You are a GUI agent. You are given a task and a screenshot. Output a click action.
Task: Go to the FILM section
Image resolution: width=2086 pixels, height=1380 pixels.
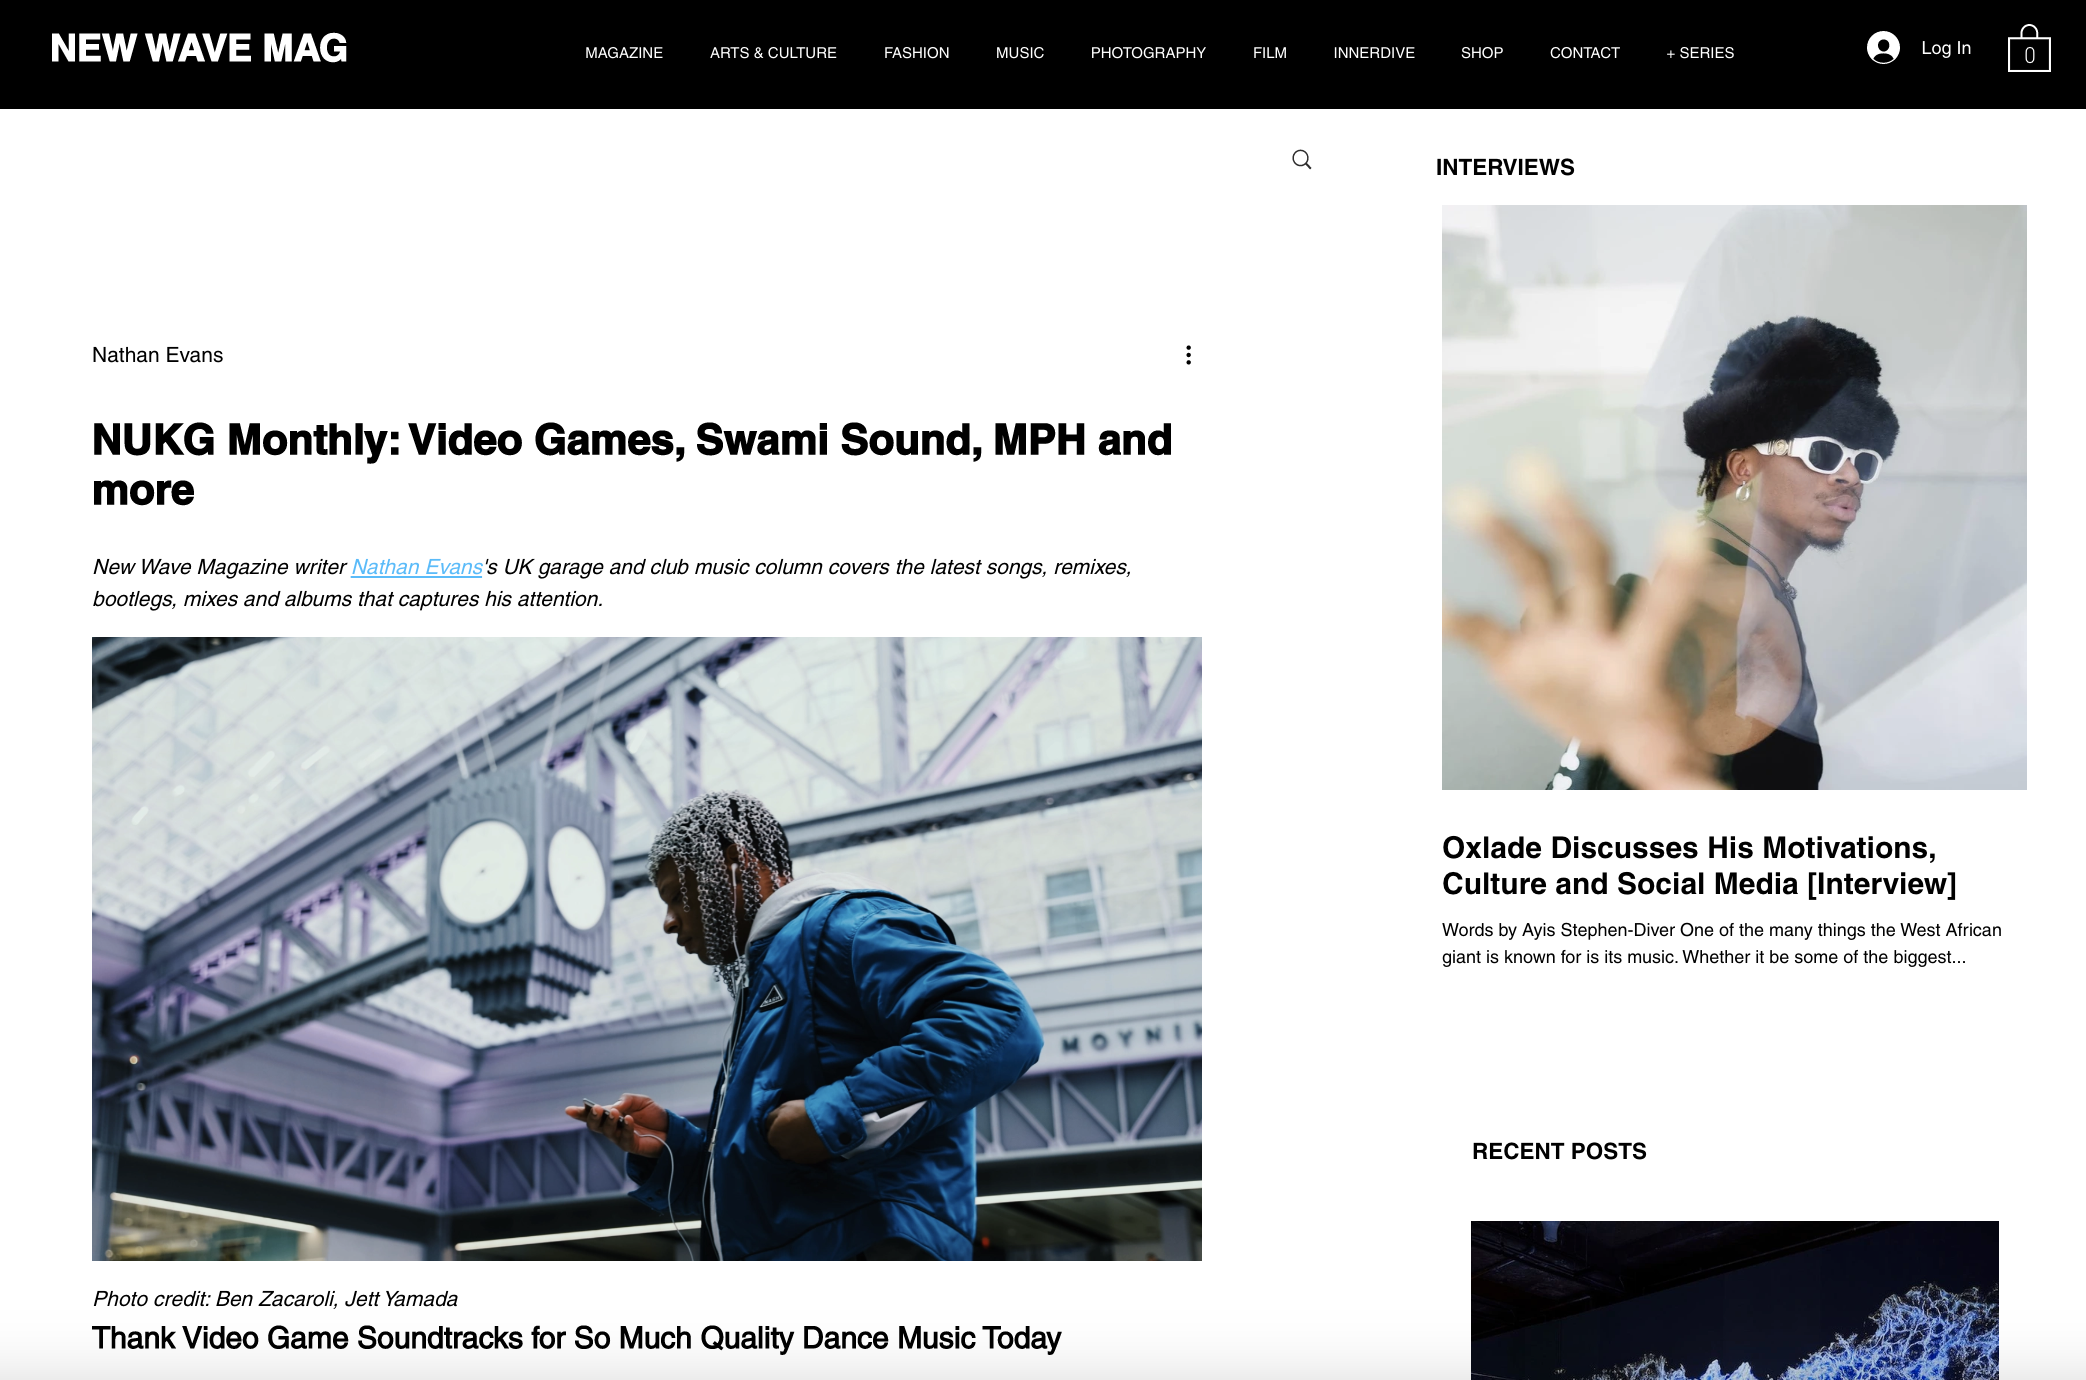[1270, 53]
